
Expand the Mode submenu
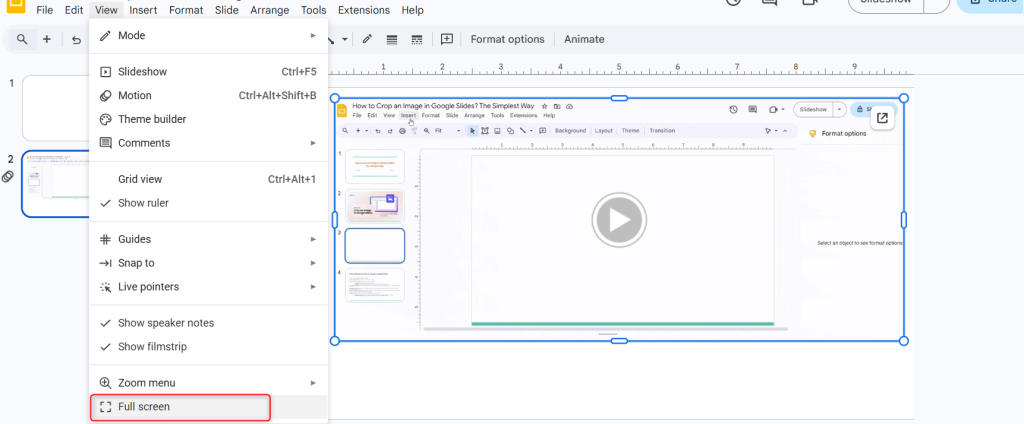pos(208,35)
